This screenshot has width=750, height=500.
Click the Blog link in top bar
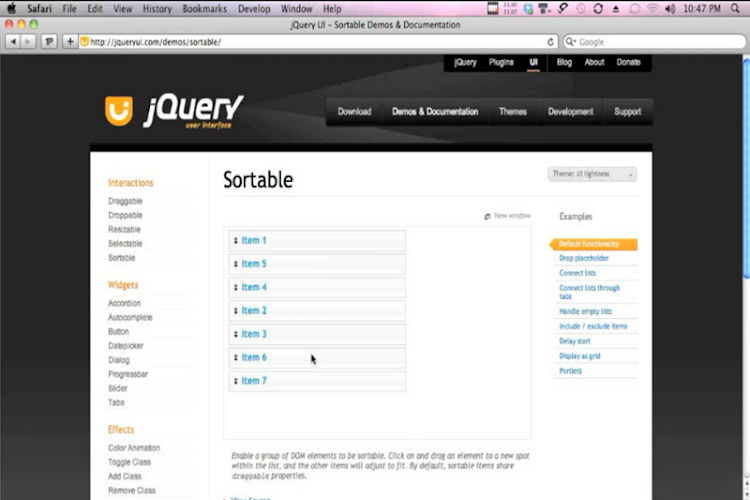(564, 62)
